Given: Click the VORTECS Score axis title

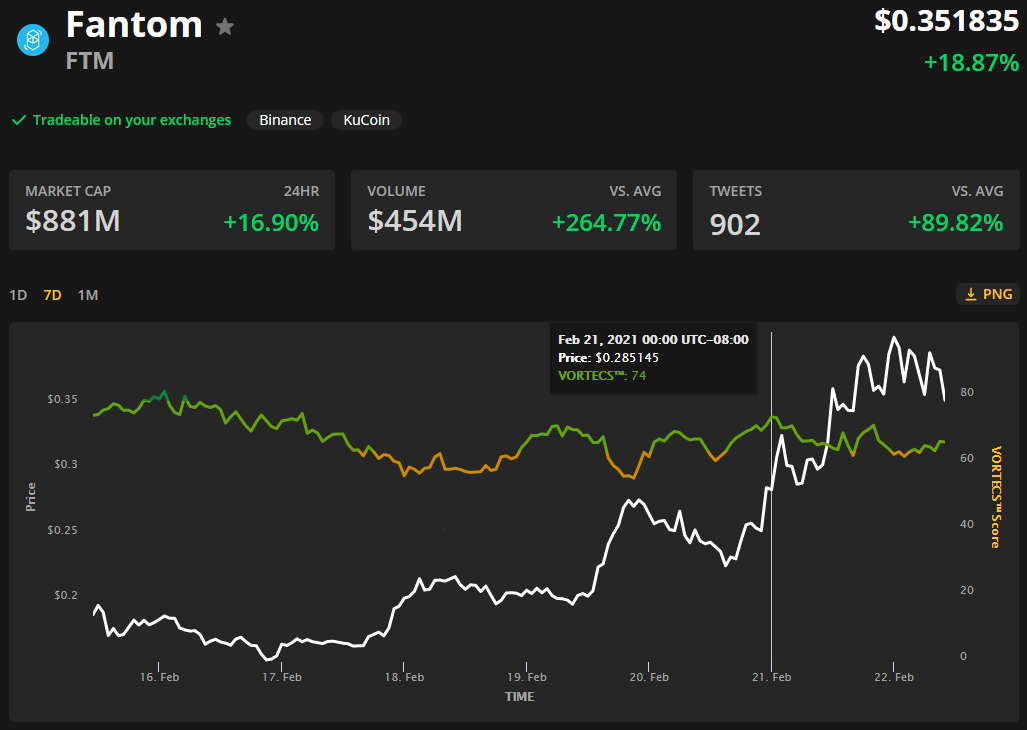Looking at the screenshot, I should (996, 497).
